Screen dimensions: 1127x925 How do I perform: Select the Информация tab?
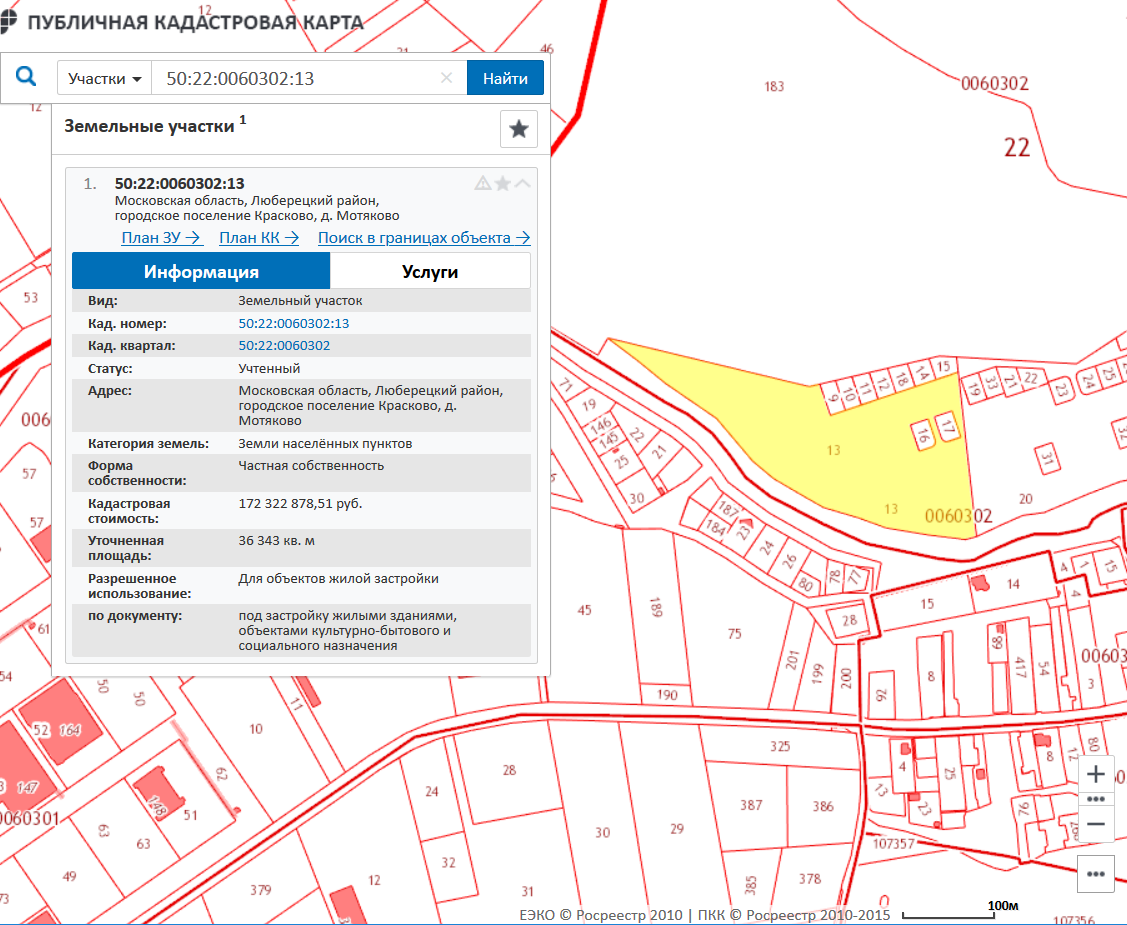pyautogui.click(x=201, y=272)
